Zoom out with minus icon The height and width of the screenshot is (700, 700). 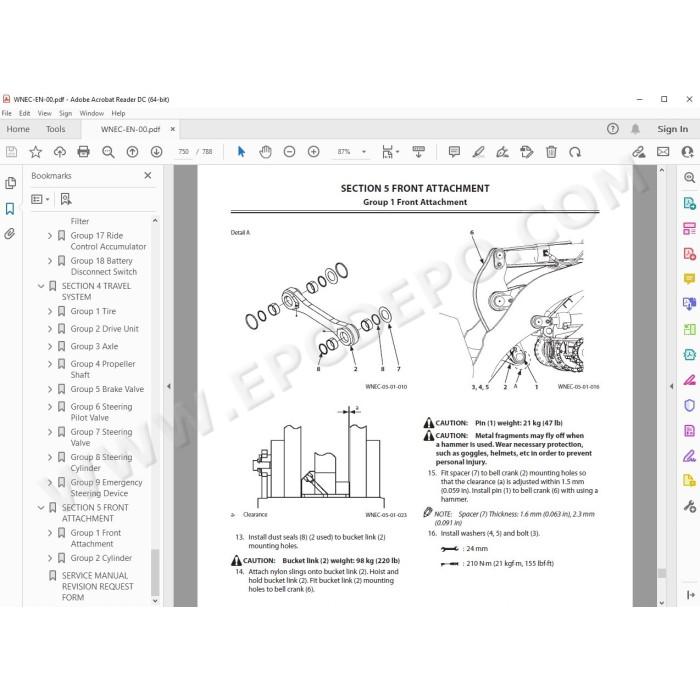(289, 152)
